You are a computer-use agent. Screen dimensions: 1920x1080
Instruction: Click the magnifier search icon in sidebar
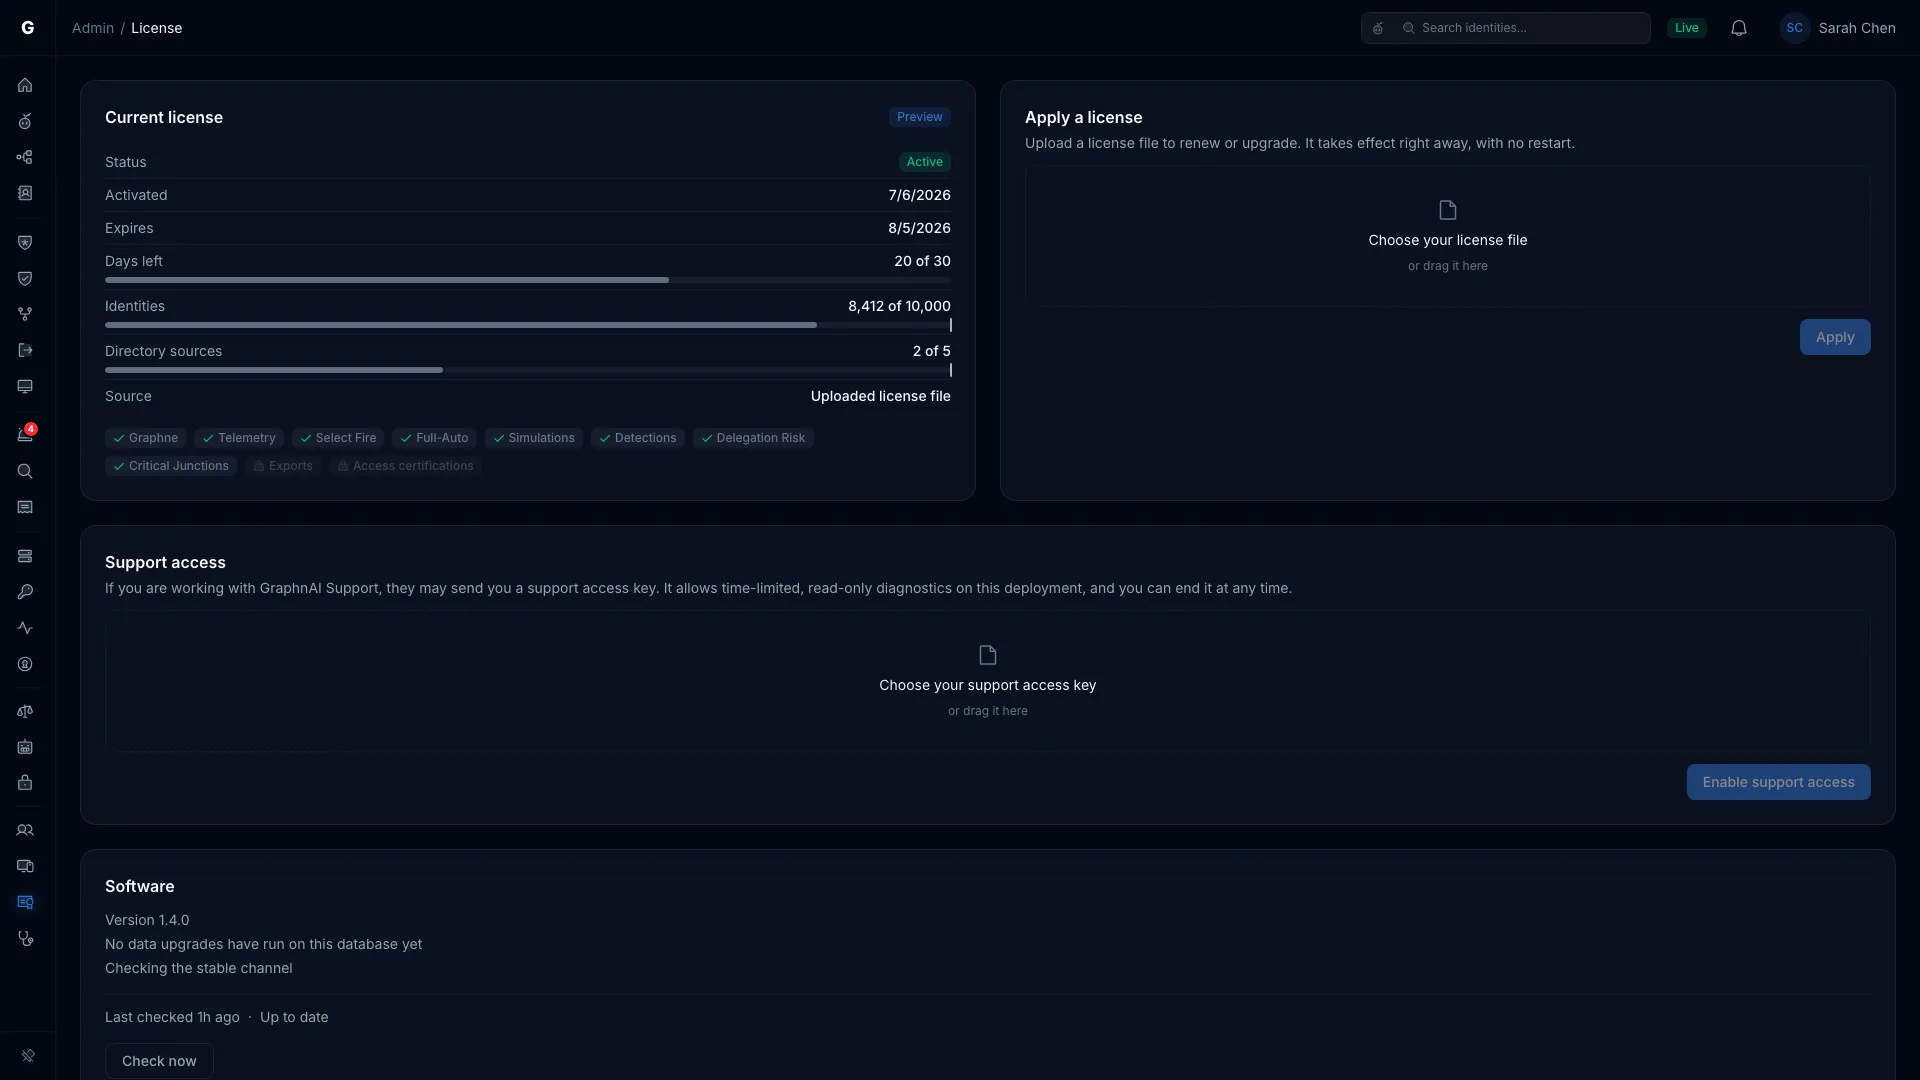coord(25,471)
